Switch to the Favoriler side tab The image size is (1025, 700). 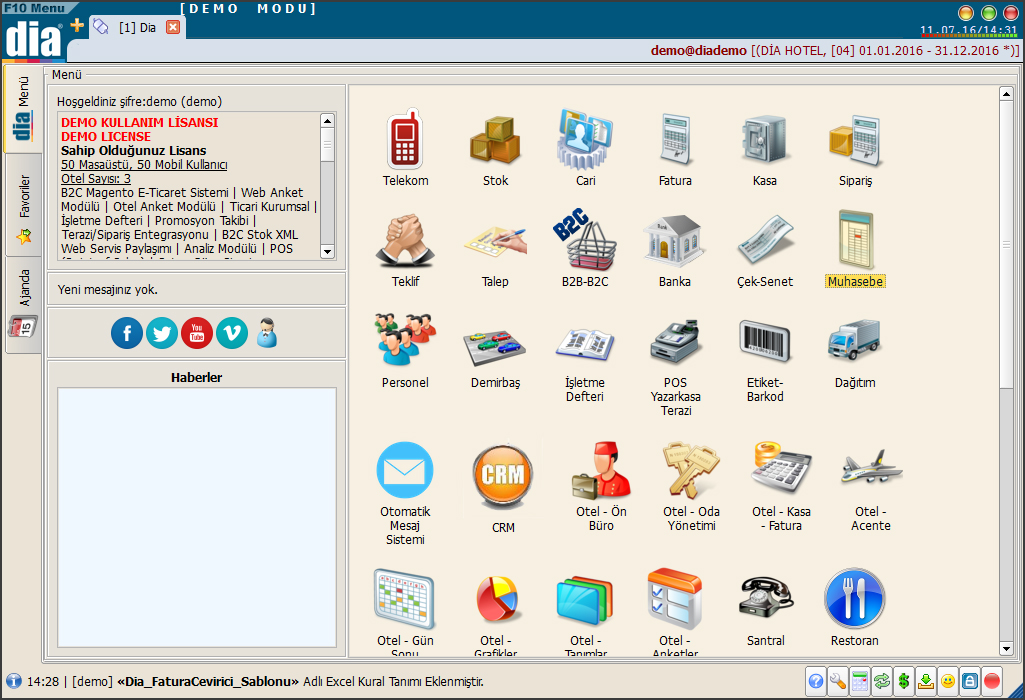24,205
